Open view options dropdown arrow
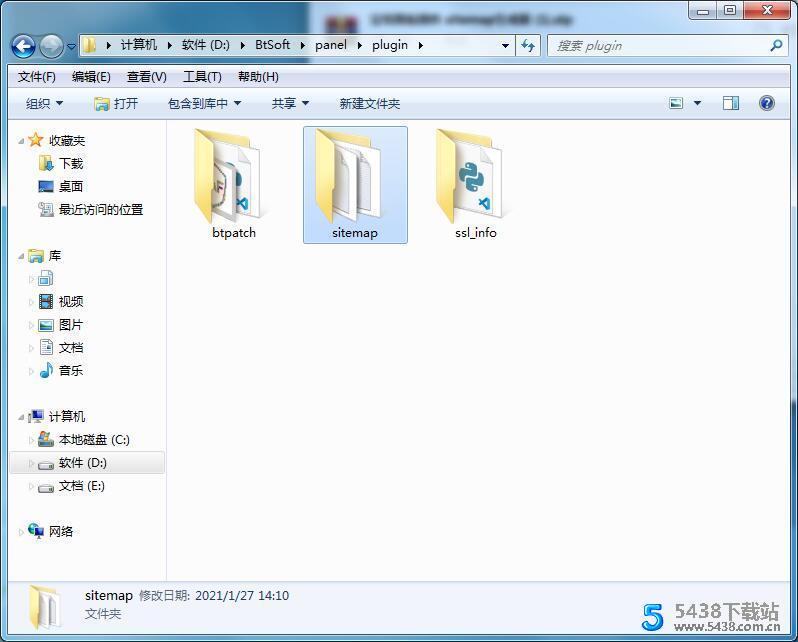Screen dimensions: 798x642 pos(697,104)
